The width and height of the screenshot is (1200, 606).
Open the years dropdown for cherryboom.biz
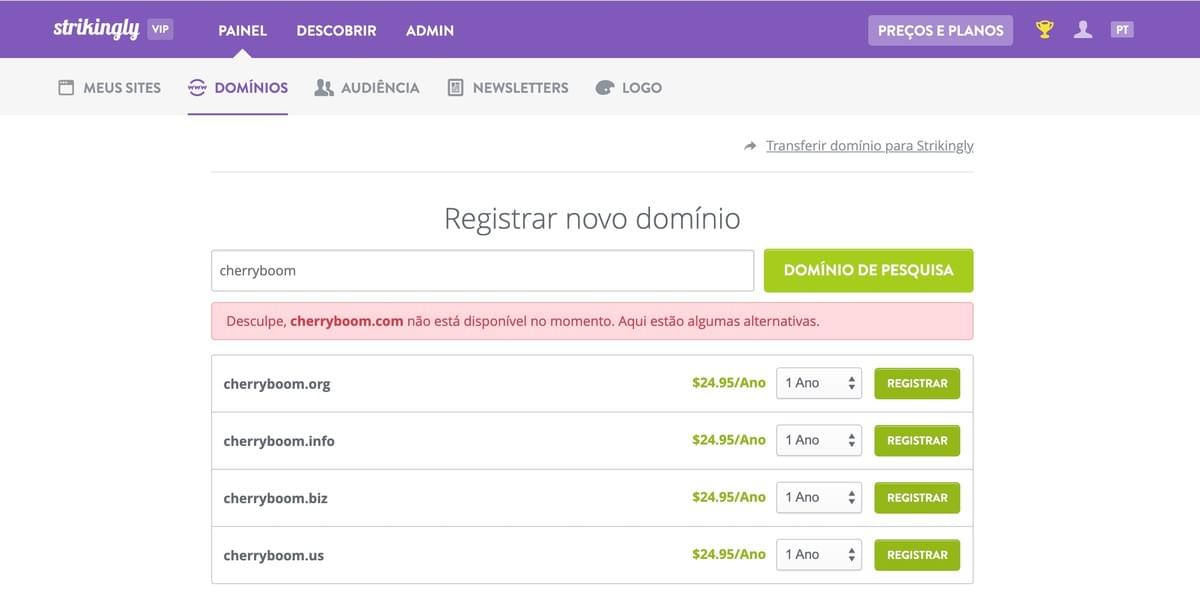[819, 497]
